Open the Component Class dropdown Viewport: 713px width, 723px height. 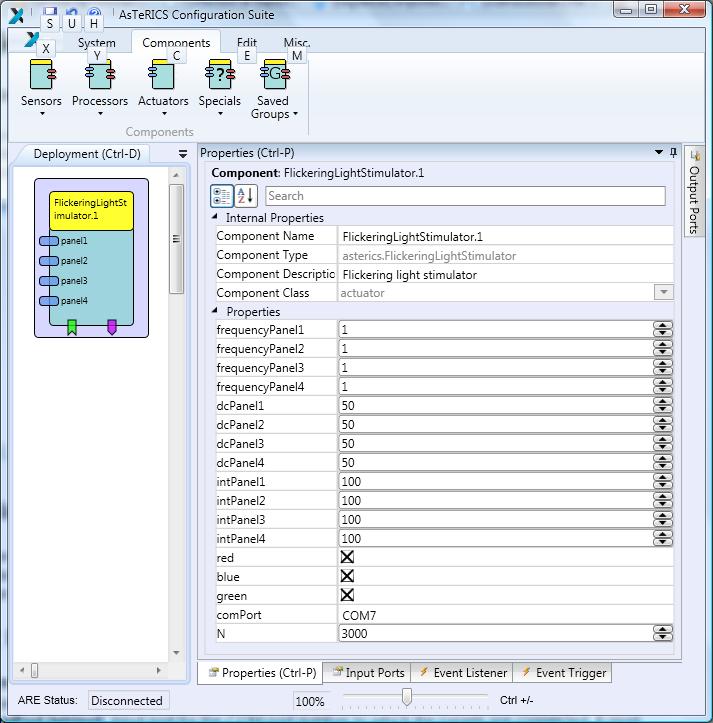[664, 292]
